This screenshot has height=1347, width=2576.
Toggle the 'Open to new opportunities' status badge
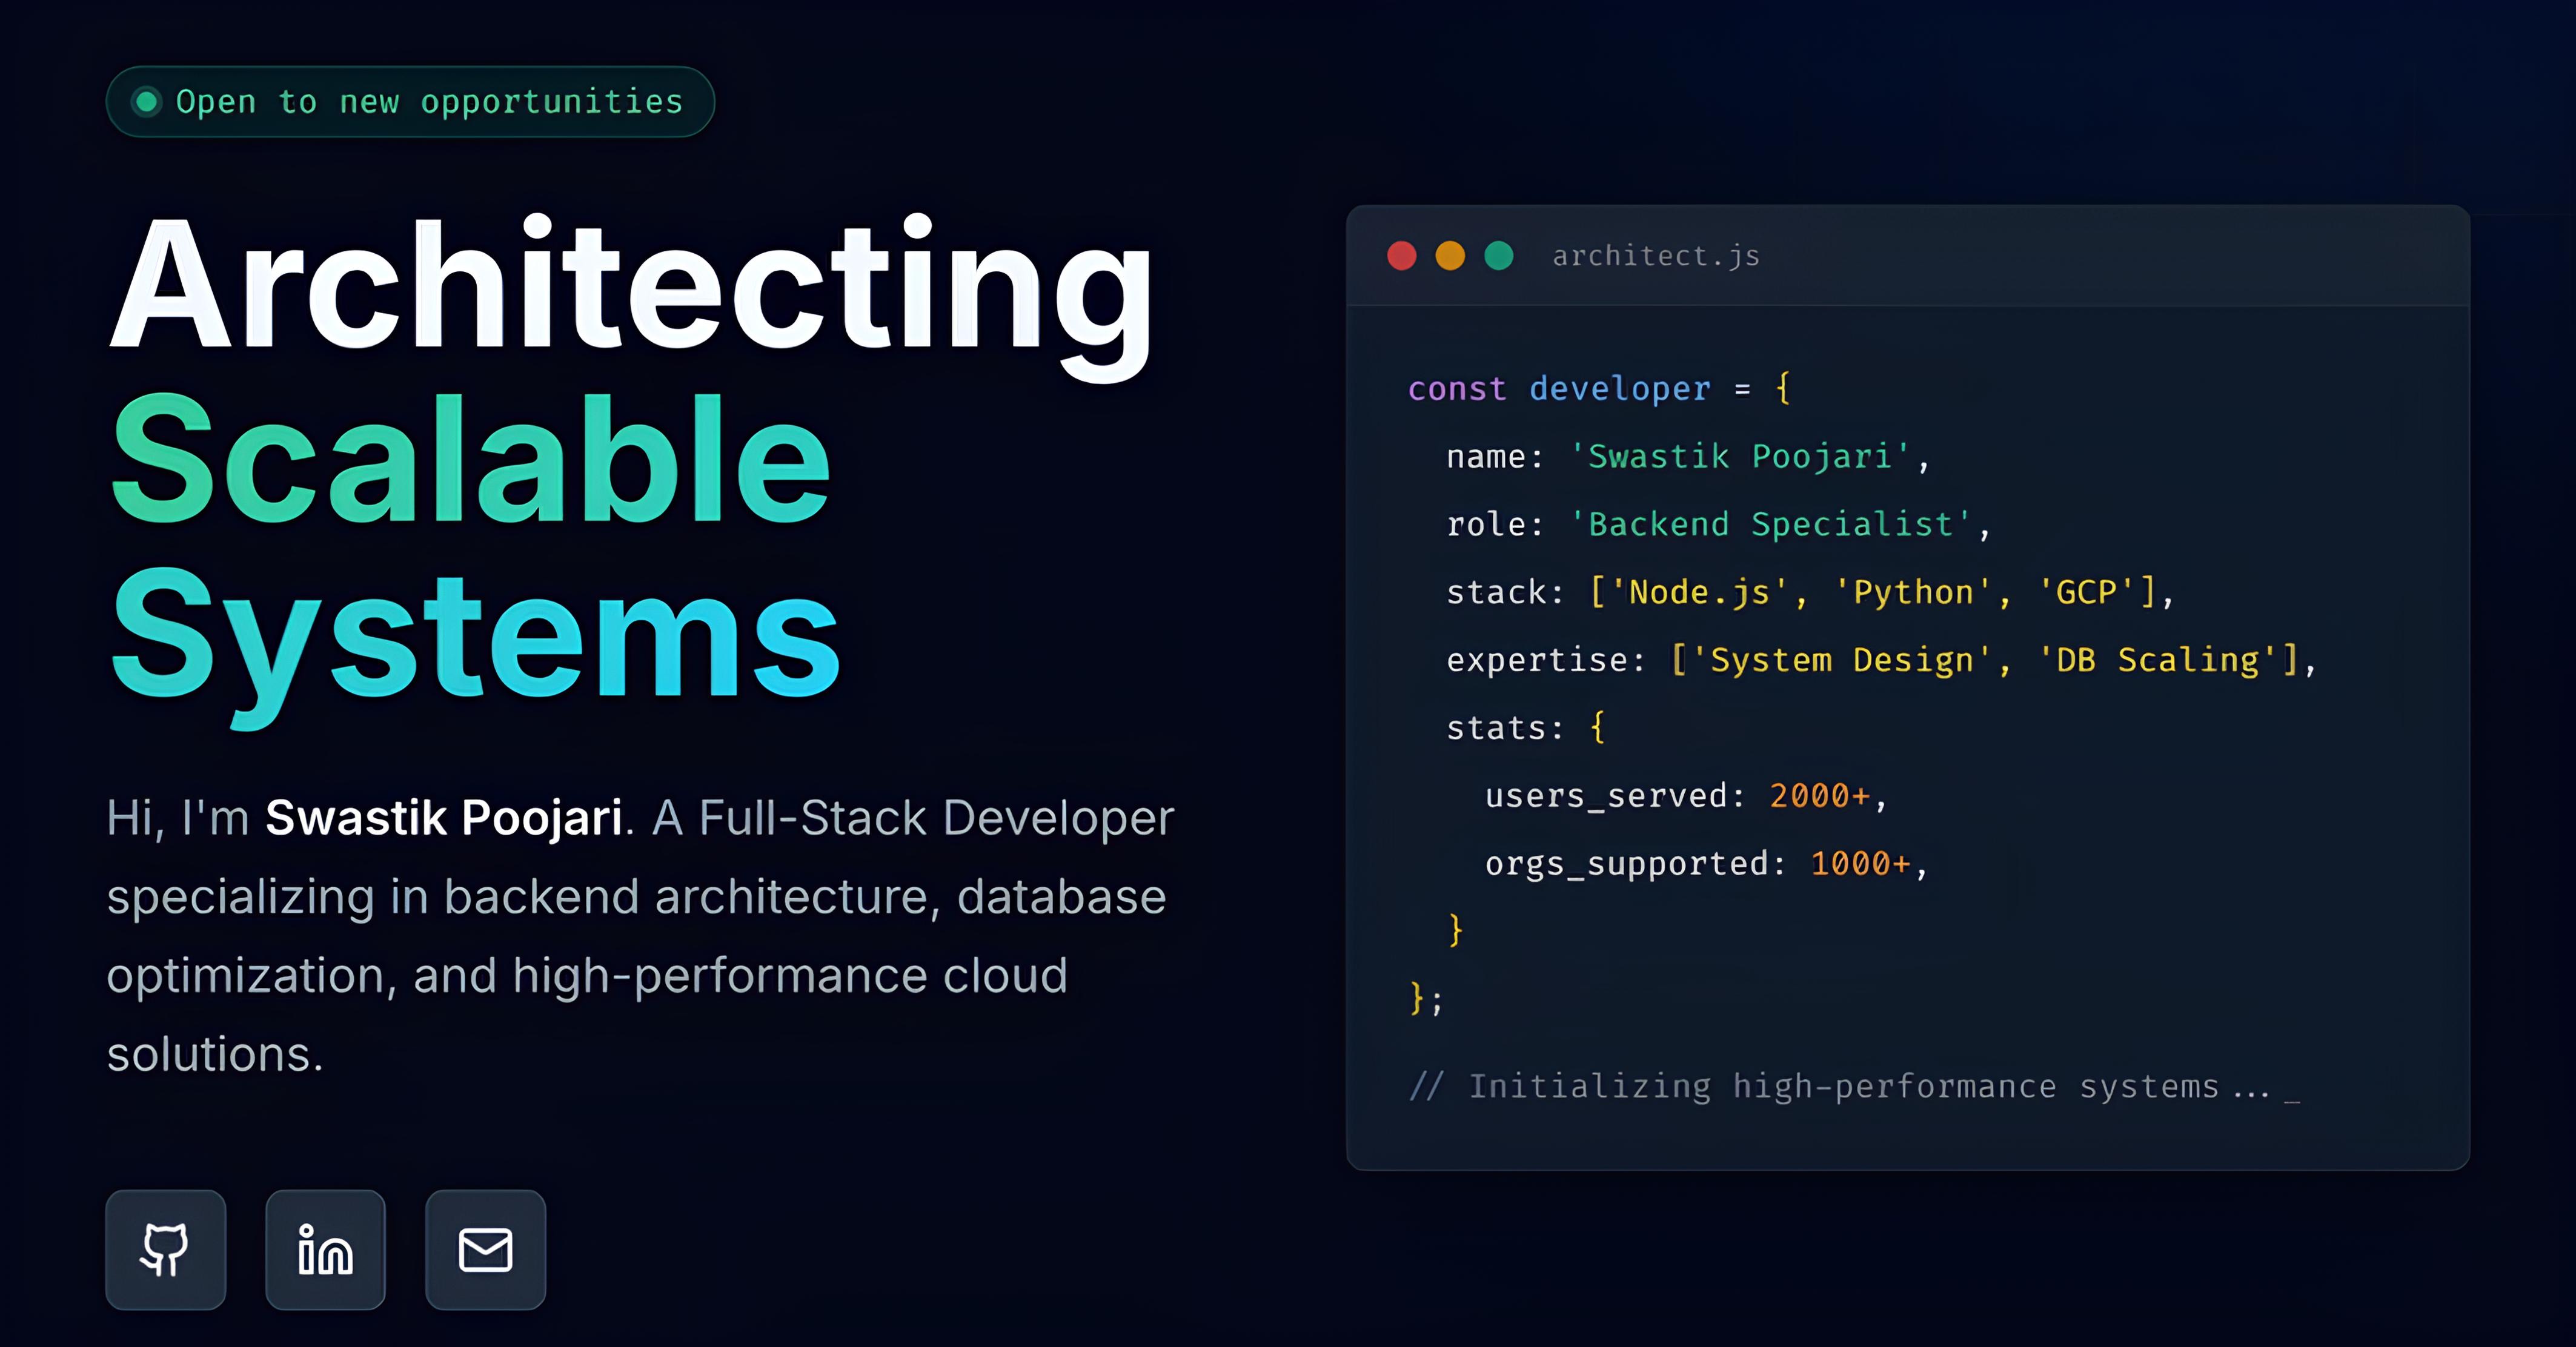point(410,101)
